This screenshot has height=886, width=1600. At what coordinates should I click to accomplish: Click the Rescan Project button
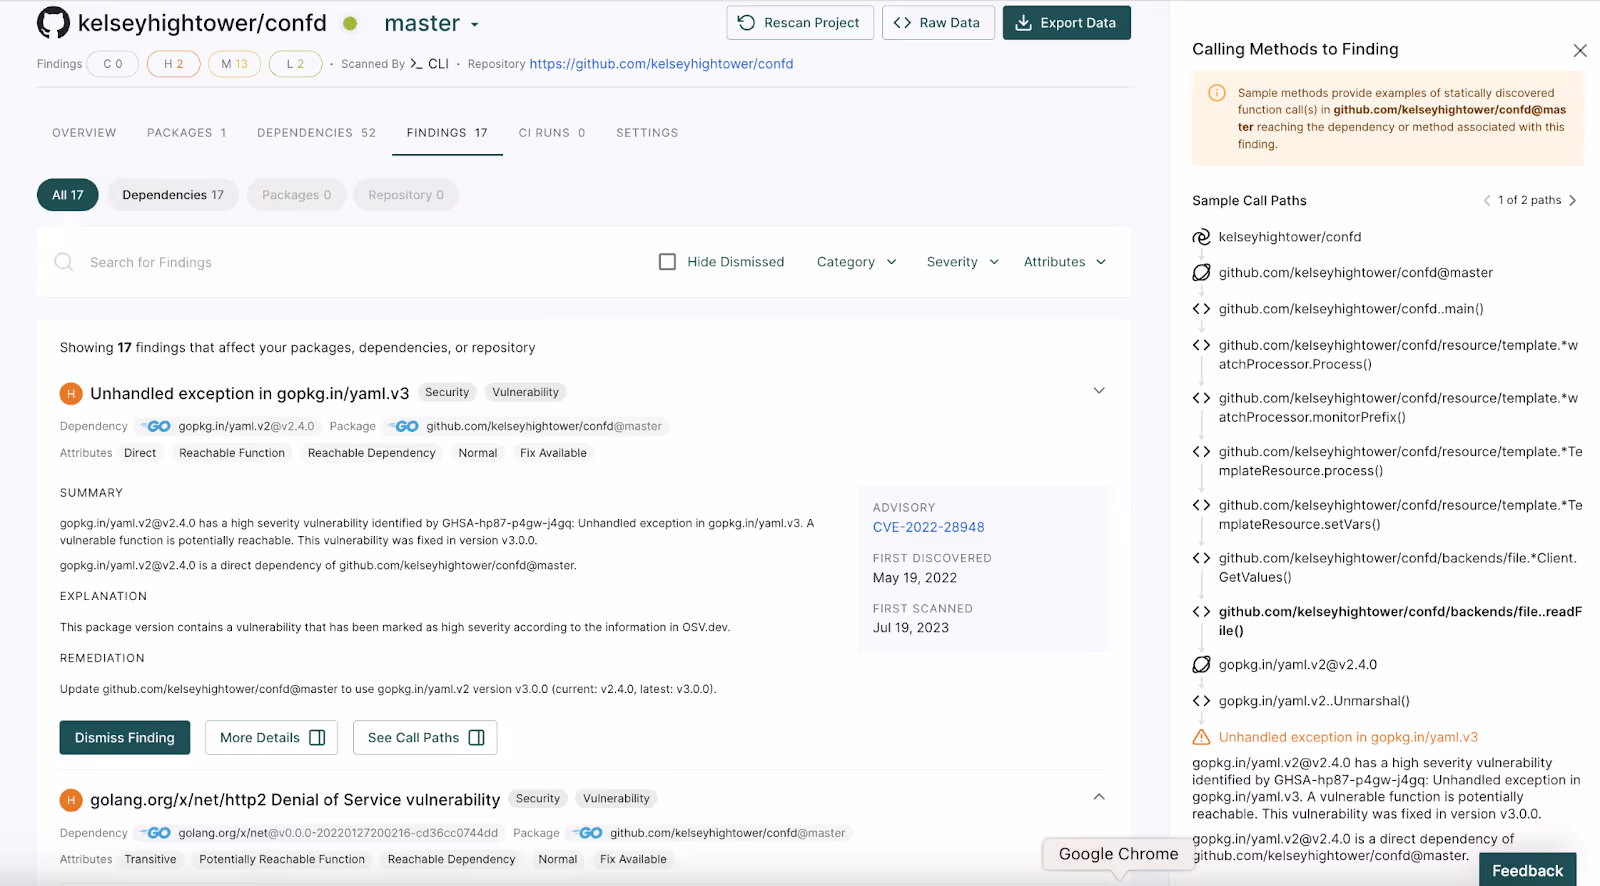(800, 23)
